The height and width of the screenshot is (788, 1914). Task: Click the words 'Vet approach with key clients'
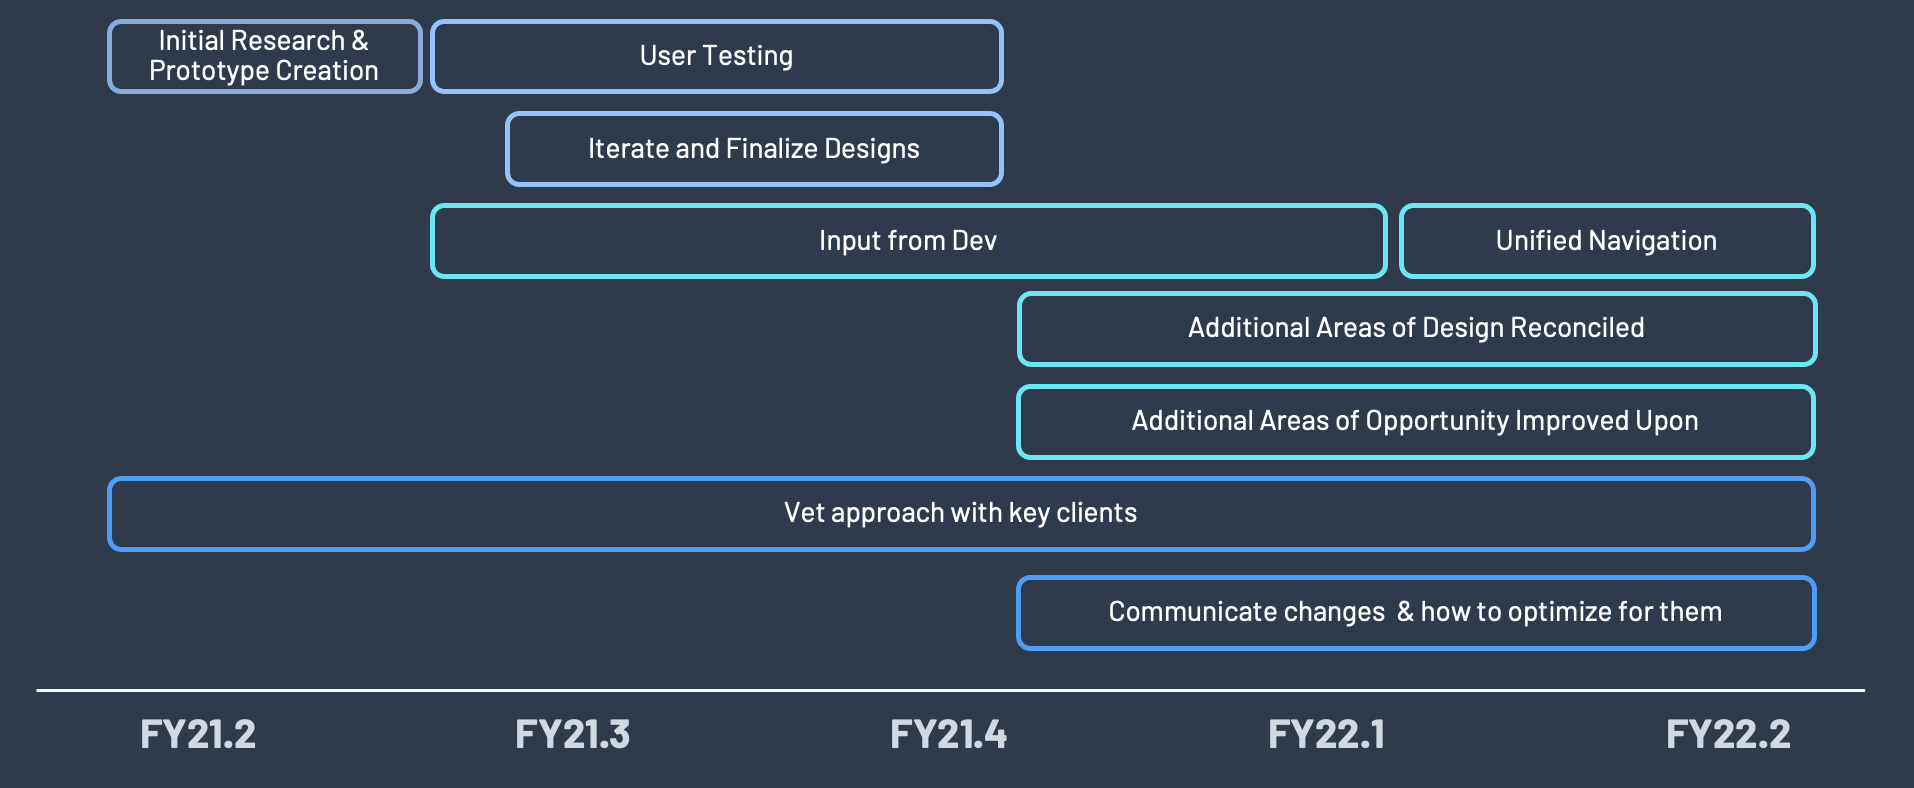960,513
